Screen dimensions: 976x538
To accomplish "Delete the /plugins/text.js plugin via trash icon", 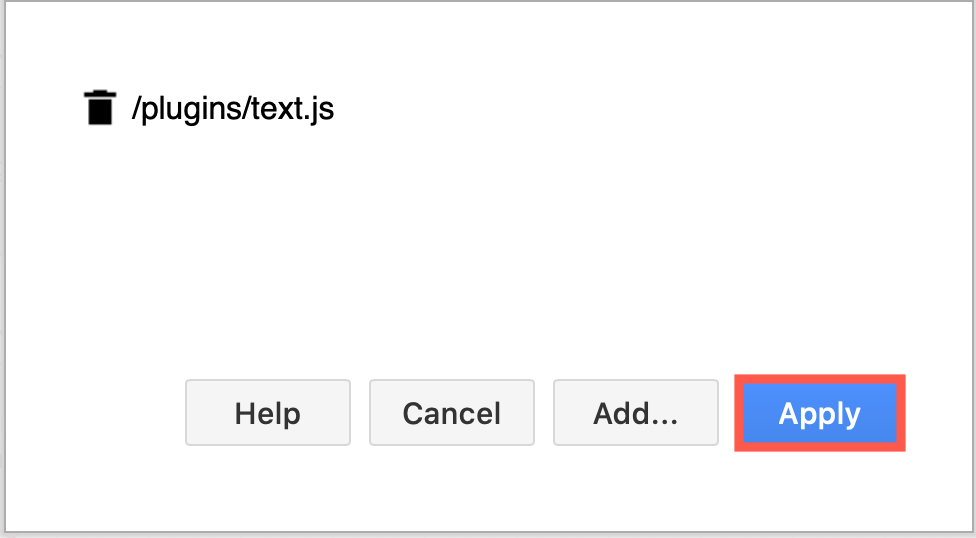I will [99, 108].
